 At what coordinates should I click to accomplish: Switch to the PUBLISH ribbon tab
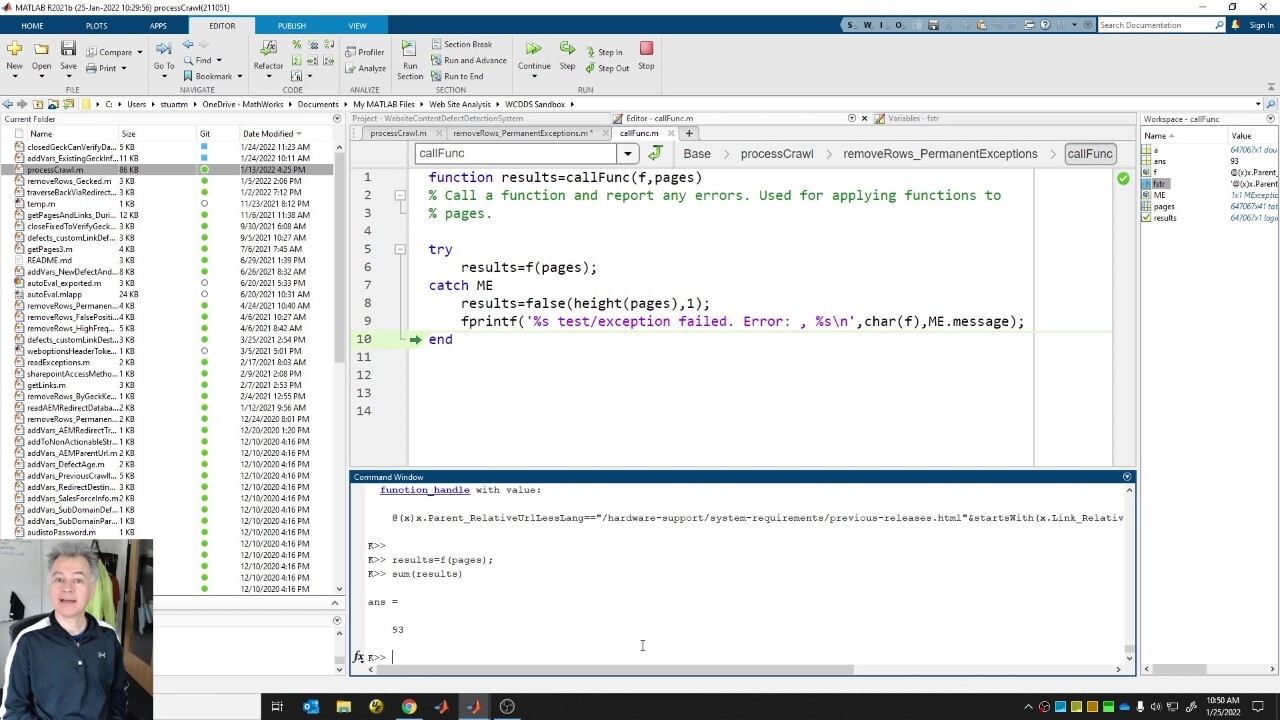[292, 26]
